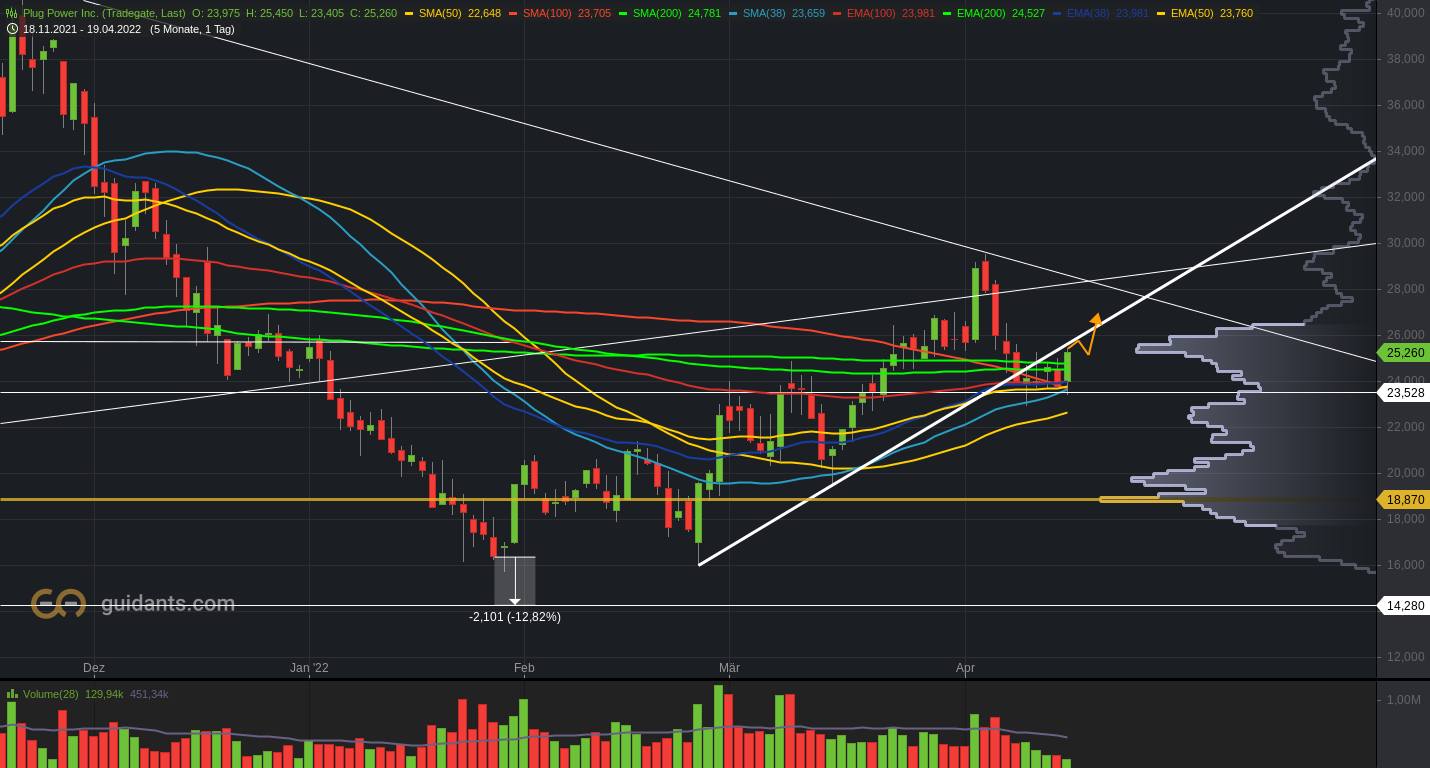Select the EMA(38) indicator label
Viewport: 1430px width, 768px height.
(1088, 13)
